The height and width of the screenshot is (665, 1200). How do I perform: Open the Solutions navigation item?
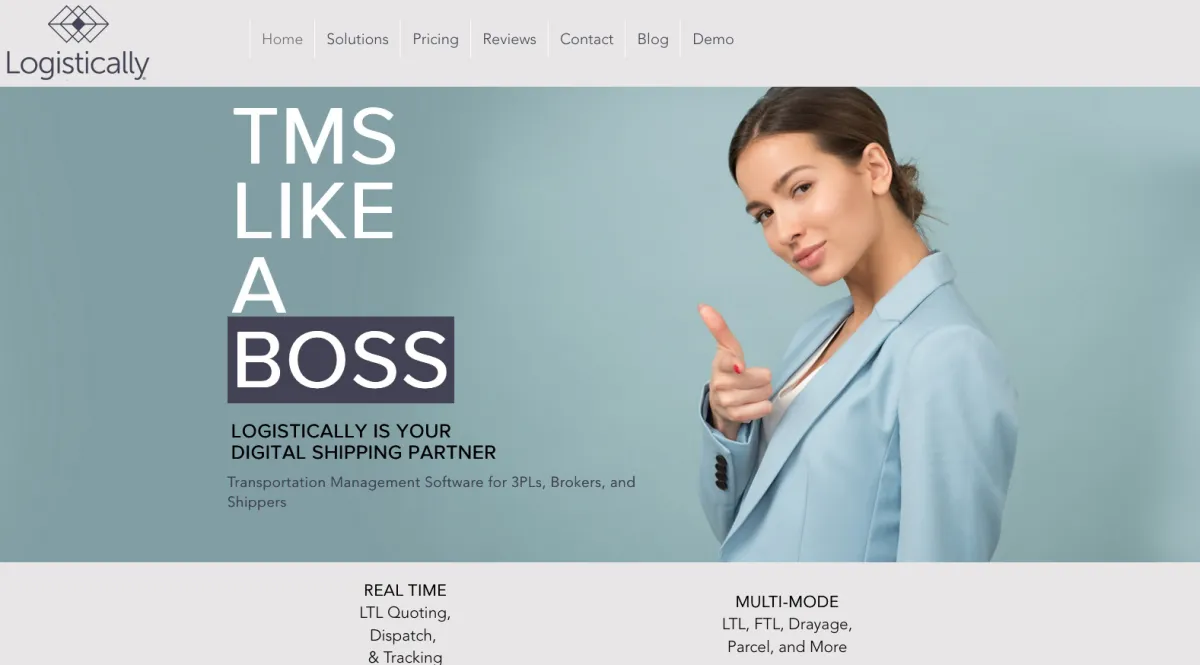[x=357, y=39]
